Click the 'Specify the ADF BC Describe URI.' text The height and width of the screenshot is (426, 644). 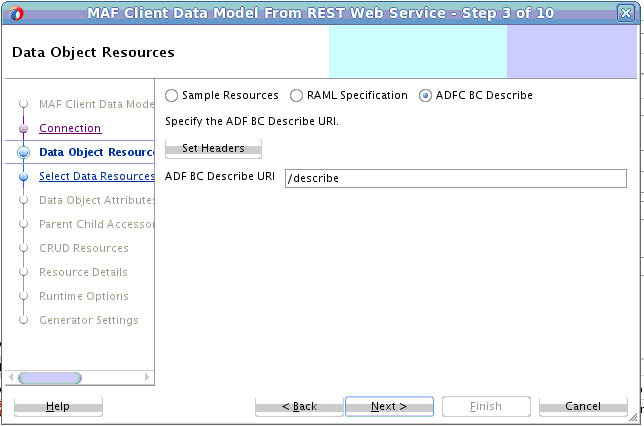pos(252,122)
